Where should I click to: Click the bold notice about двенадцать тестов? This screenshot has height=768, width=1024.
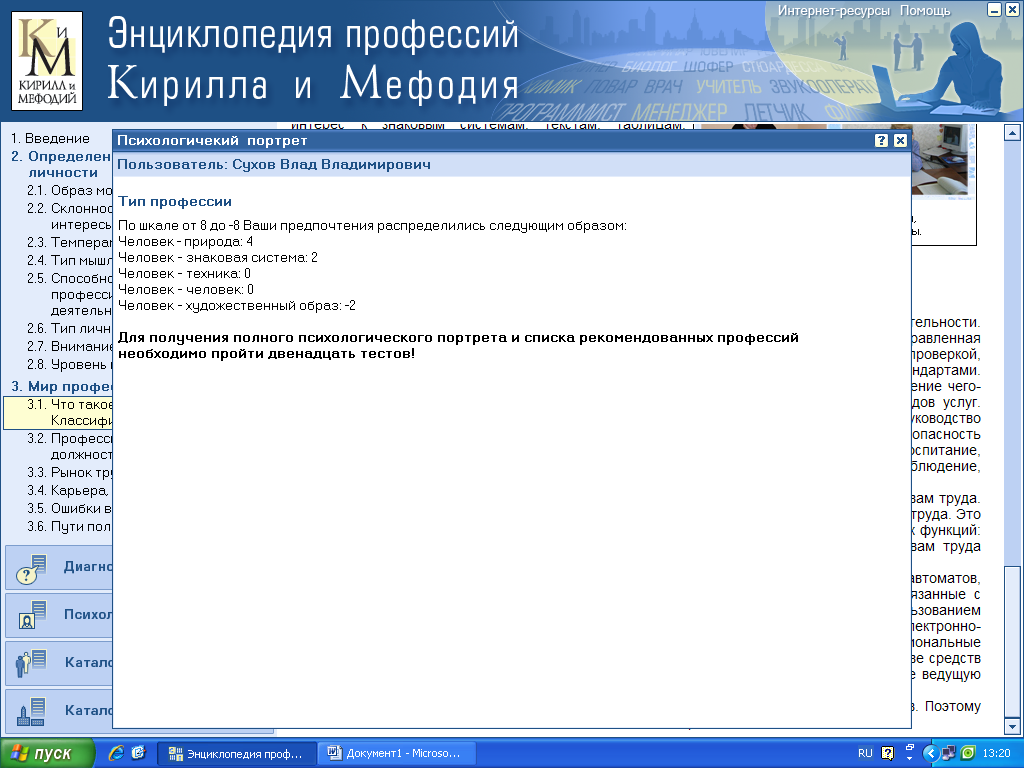[x=458, y=345]
